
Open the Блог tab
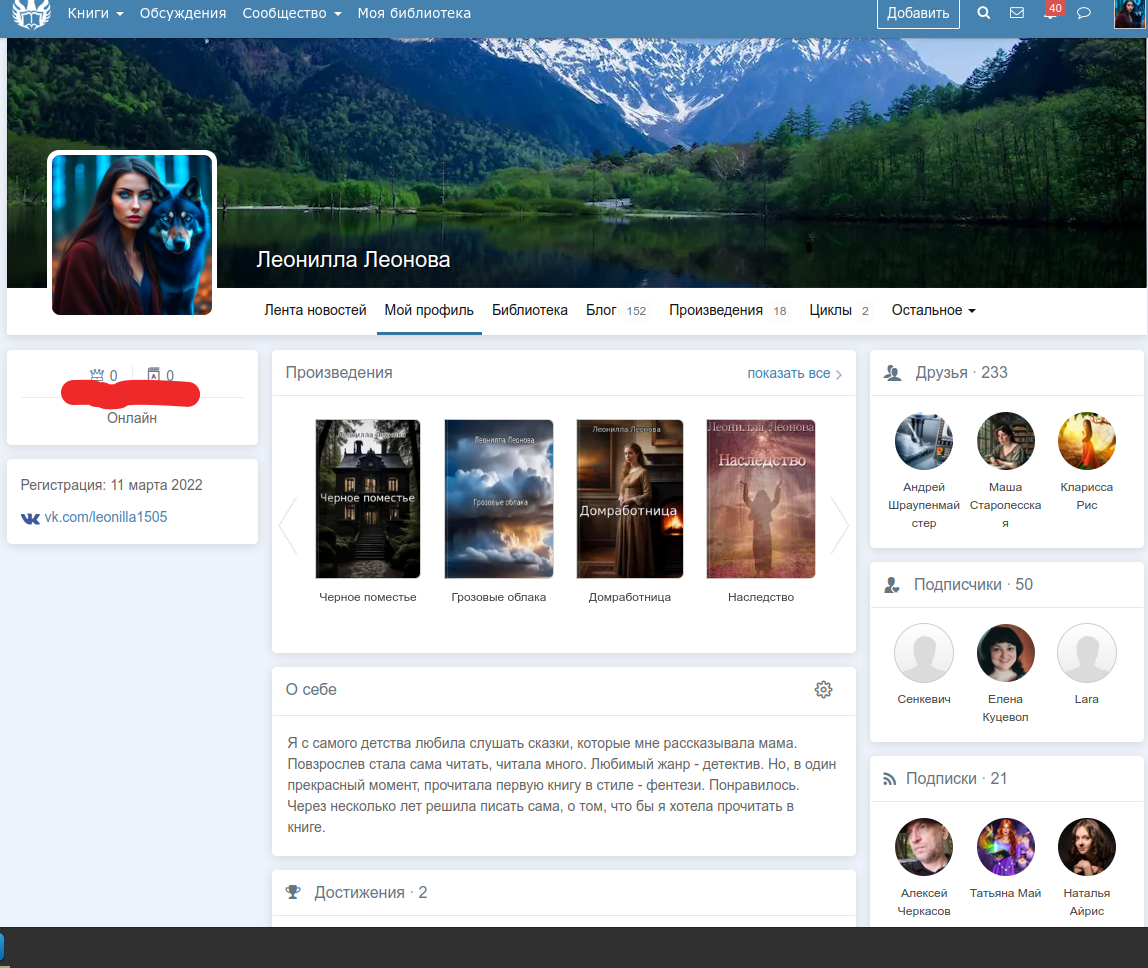[x=601, y=310]
